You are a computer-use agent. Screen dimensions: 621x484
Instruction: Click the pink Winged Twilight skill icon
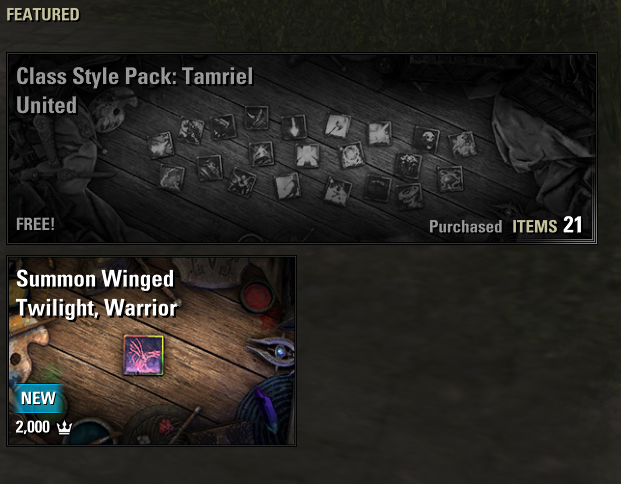coord(143,355)
